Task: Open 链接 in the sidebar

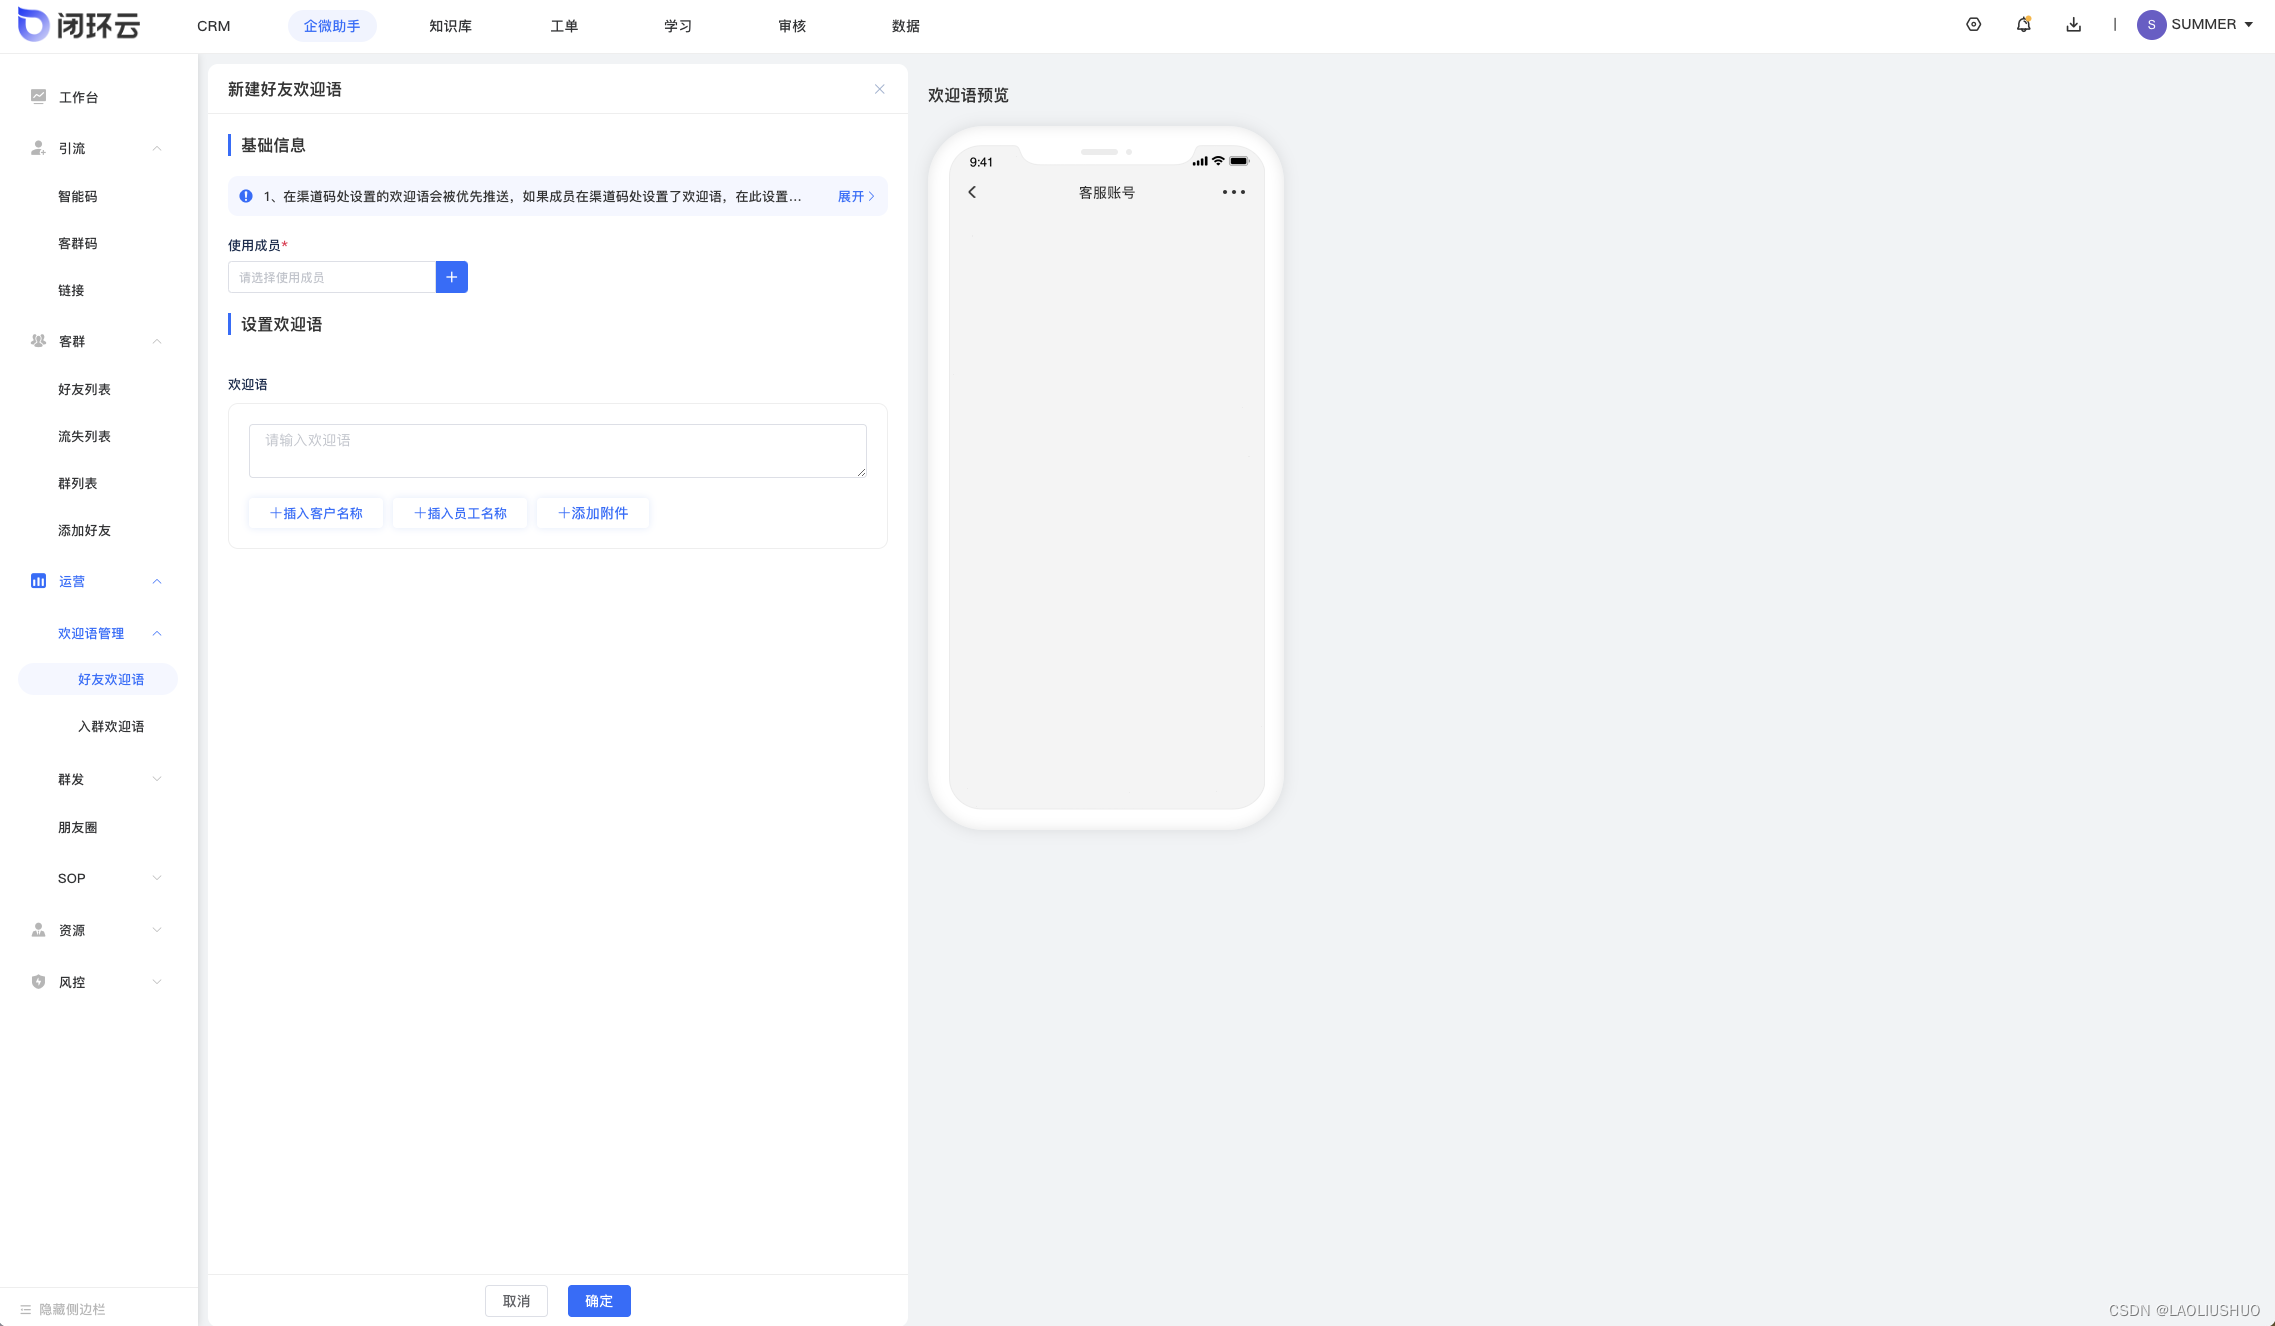Action: pos(71,290)
